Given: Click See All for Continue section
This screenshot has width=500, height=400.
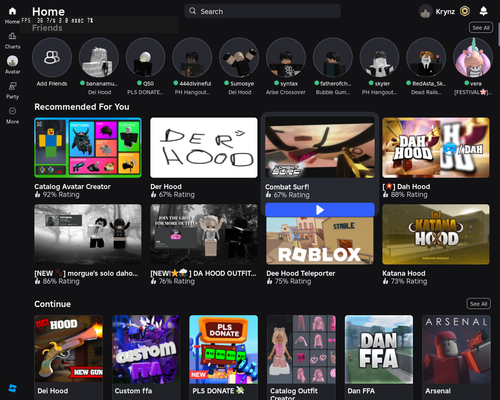Looking at the screenshot, I should (478, 304).
